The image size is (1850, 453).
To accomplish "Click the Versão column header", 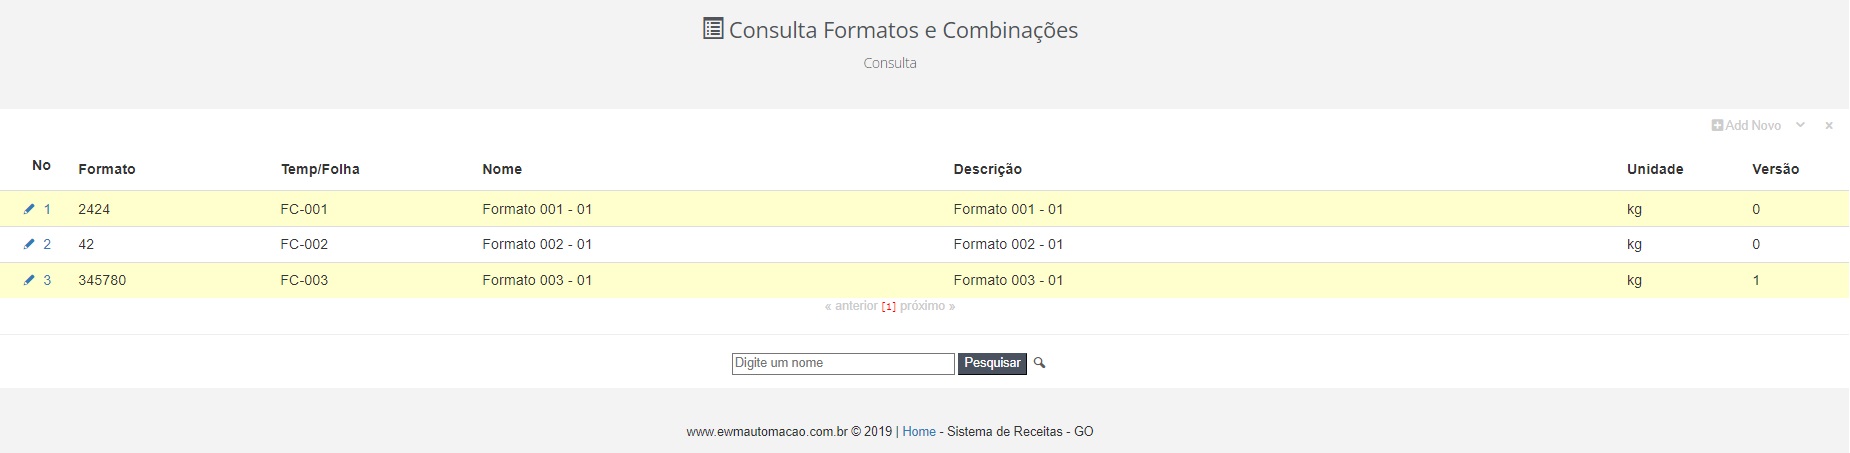I will pyautogui.click(x=1775, y=169).
